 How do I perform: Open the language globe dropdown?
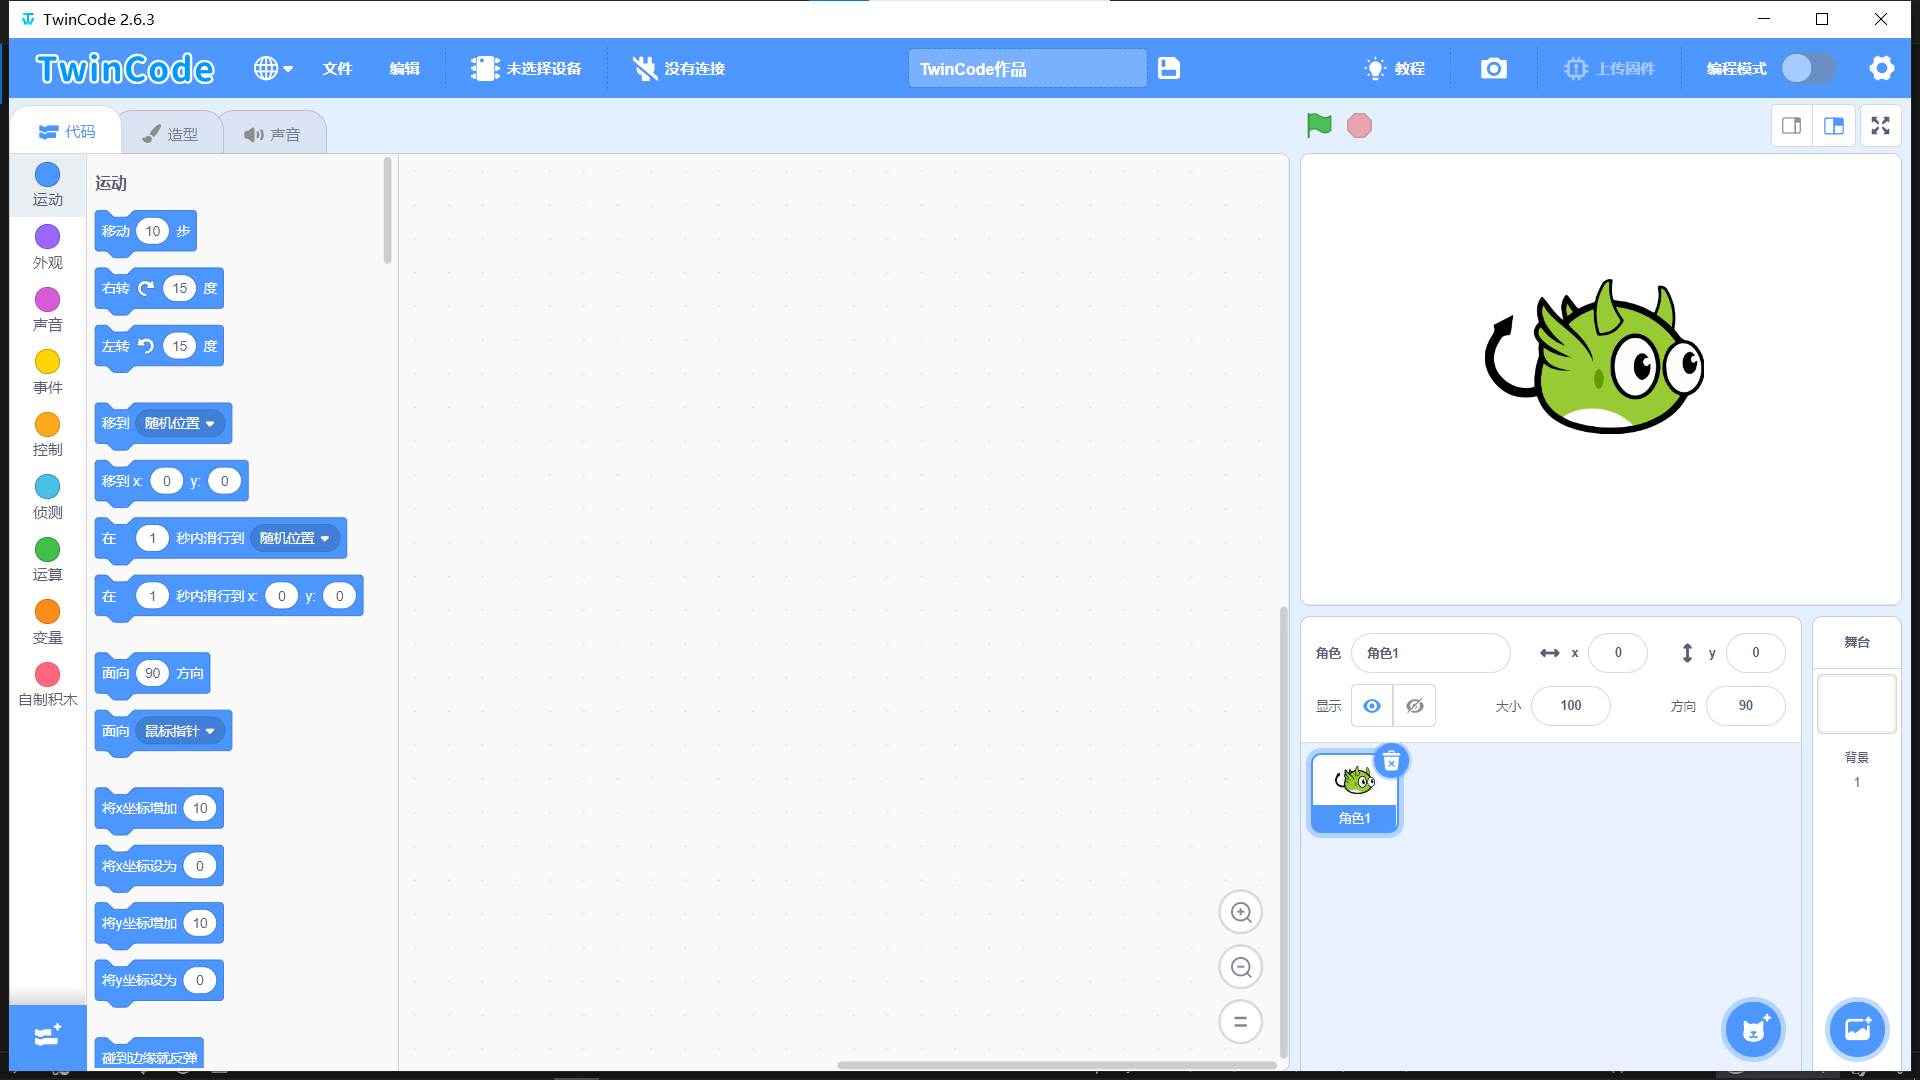click(272, 68)
